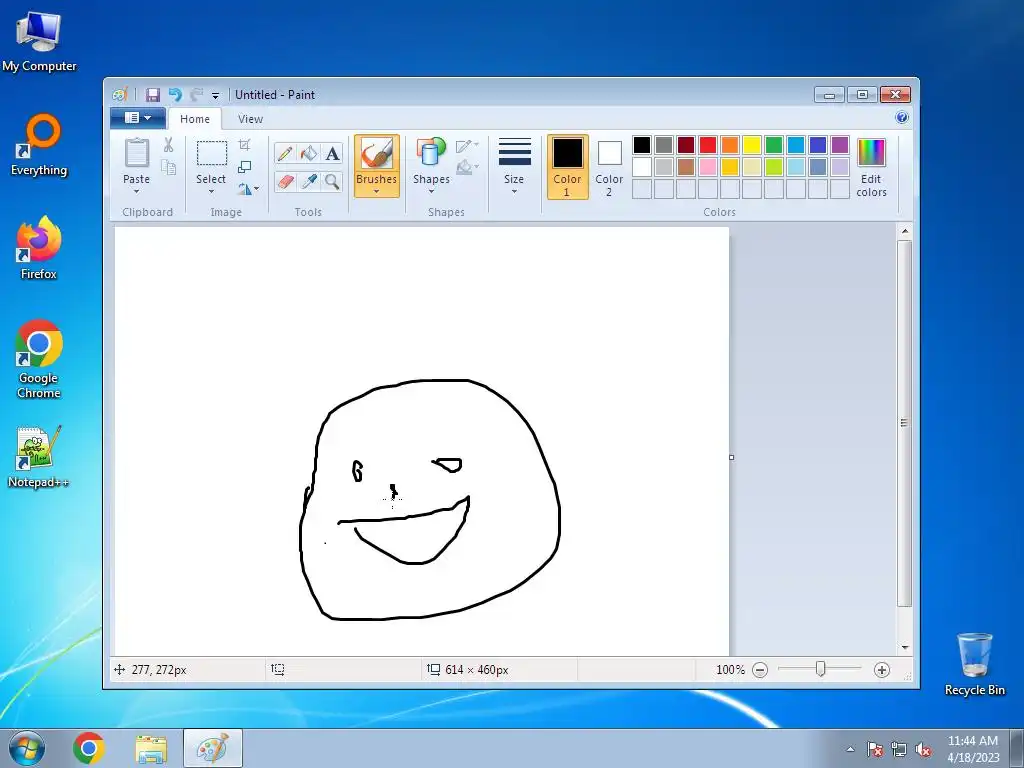Select the Everything desktop icon

(x=39, y=145)
